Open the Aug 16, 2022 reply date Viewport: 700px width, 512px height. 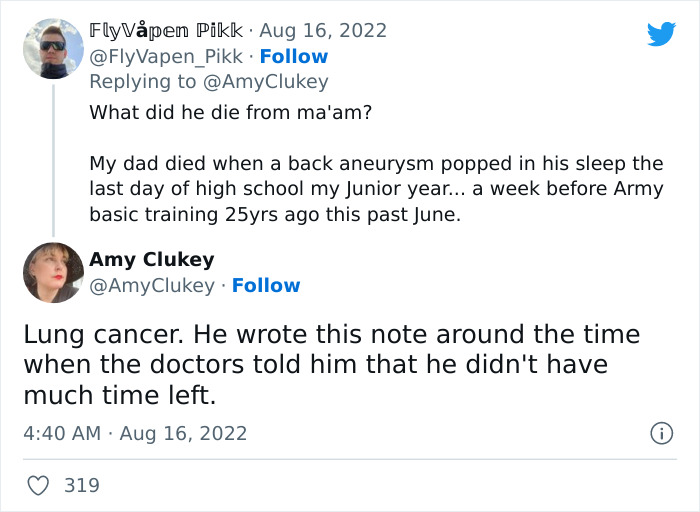[x=323, y=30]
